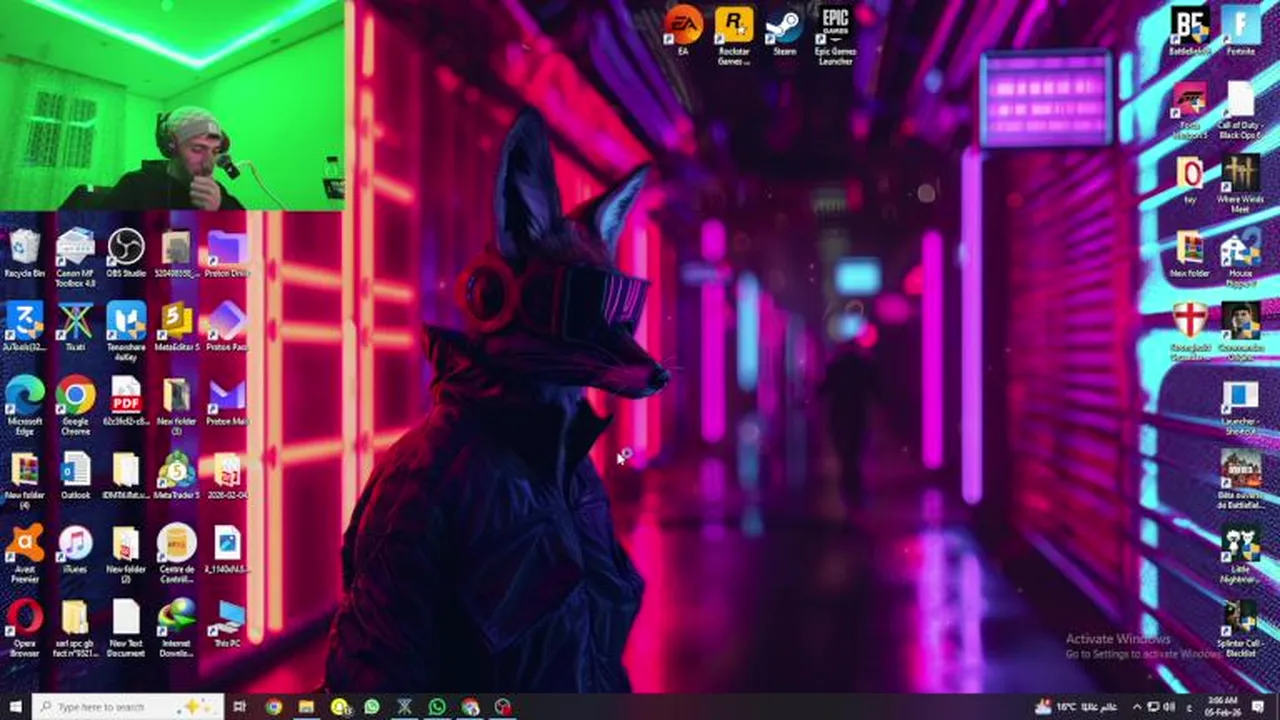The image size is (1280, 720).
Task: Select MetaEditor 5 desktop icon
Action: tap(177, 326)
